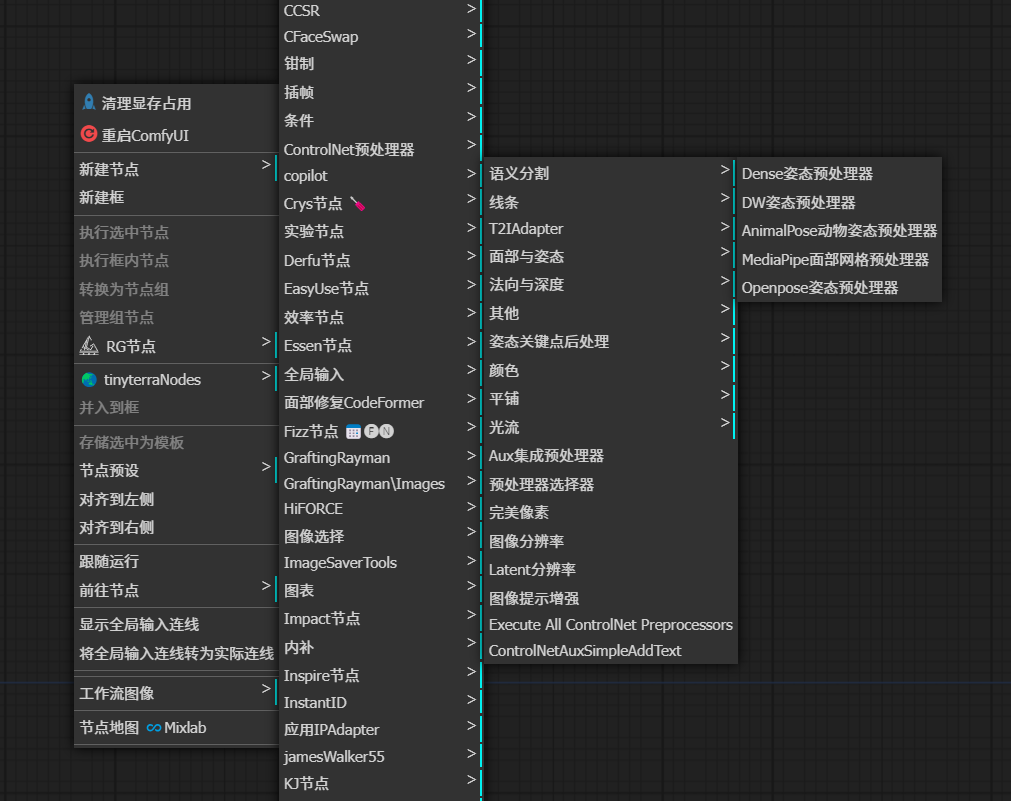Open the ImageSaverTools category
Image resolution: width=1011 pixels, height=801 pixels.
click(x=380, y=562)
